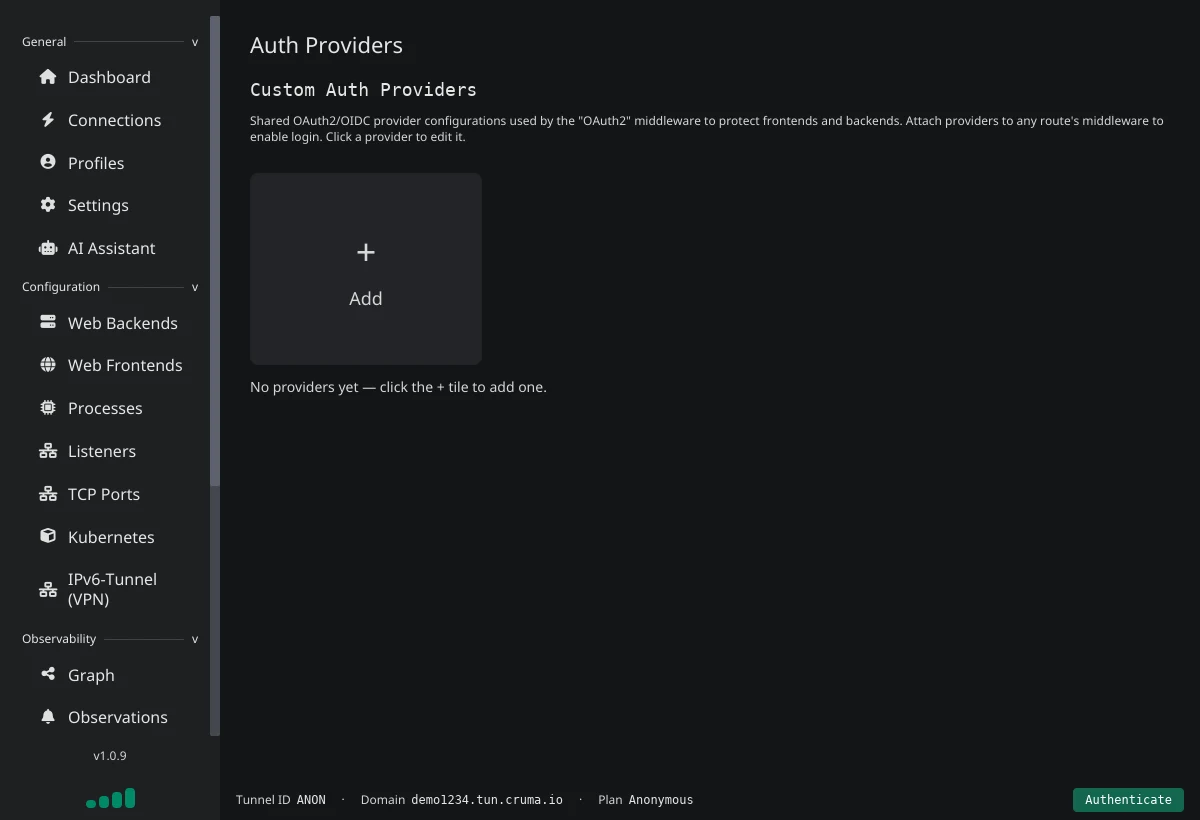
Task: Open the AI Assistant
Action: pos(110,248)
